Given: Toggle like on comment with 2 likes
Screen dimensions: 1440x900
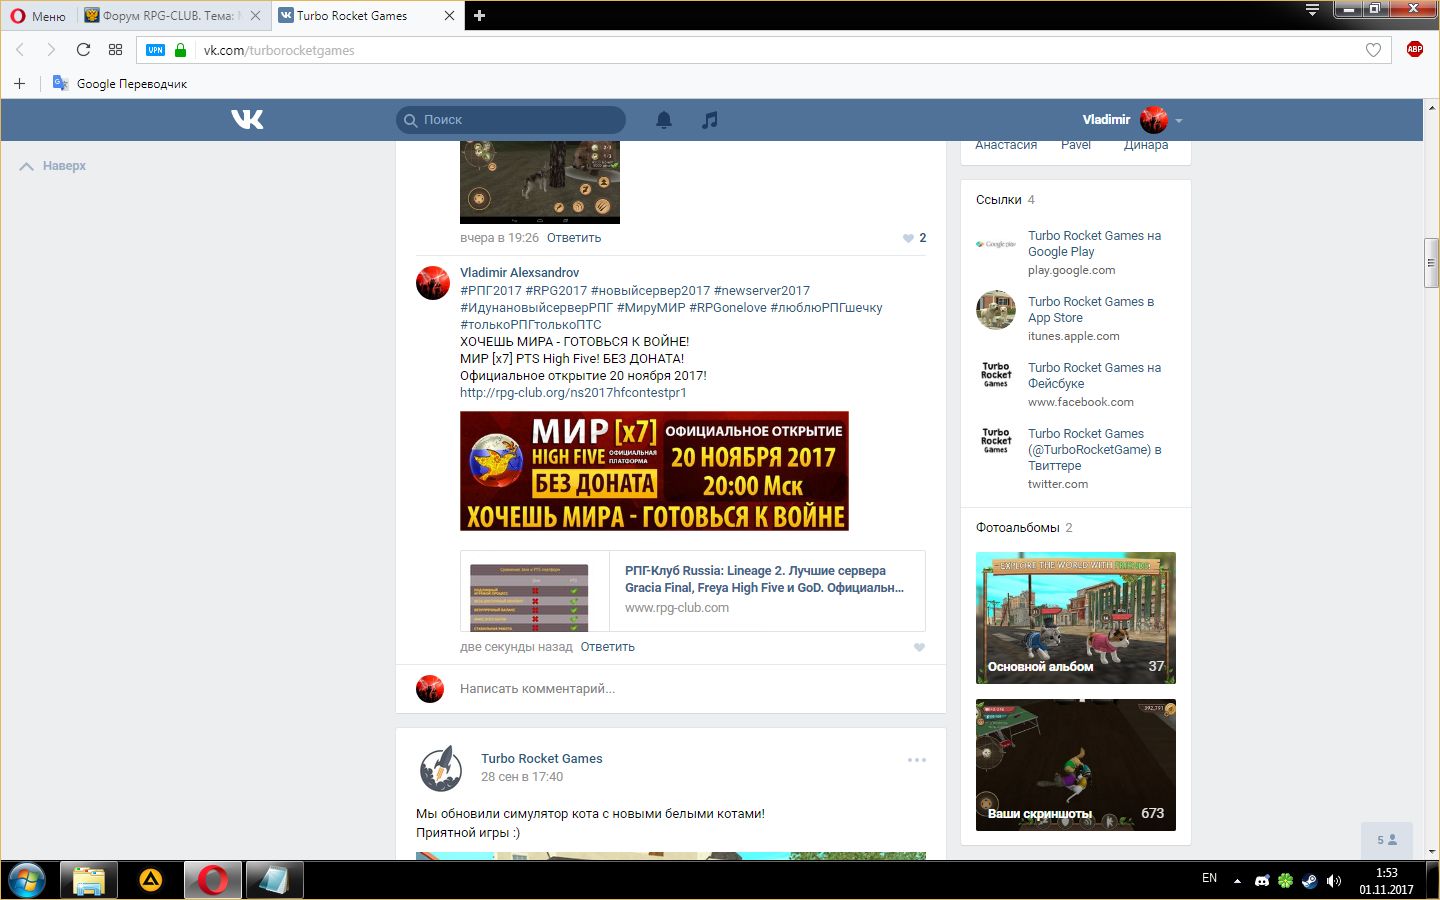Looking at the screenshot, I should click(x=908, y=238).
